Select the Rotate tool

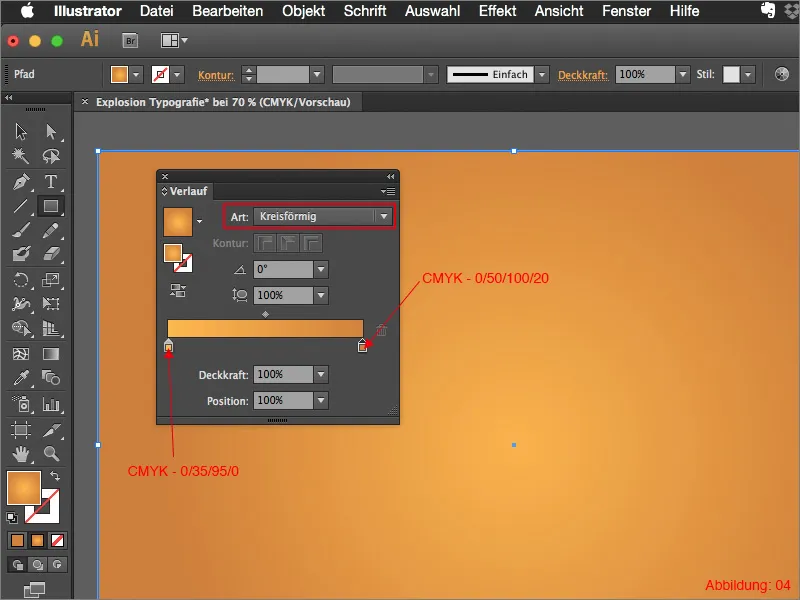21,280
